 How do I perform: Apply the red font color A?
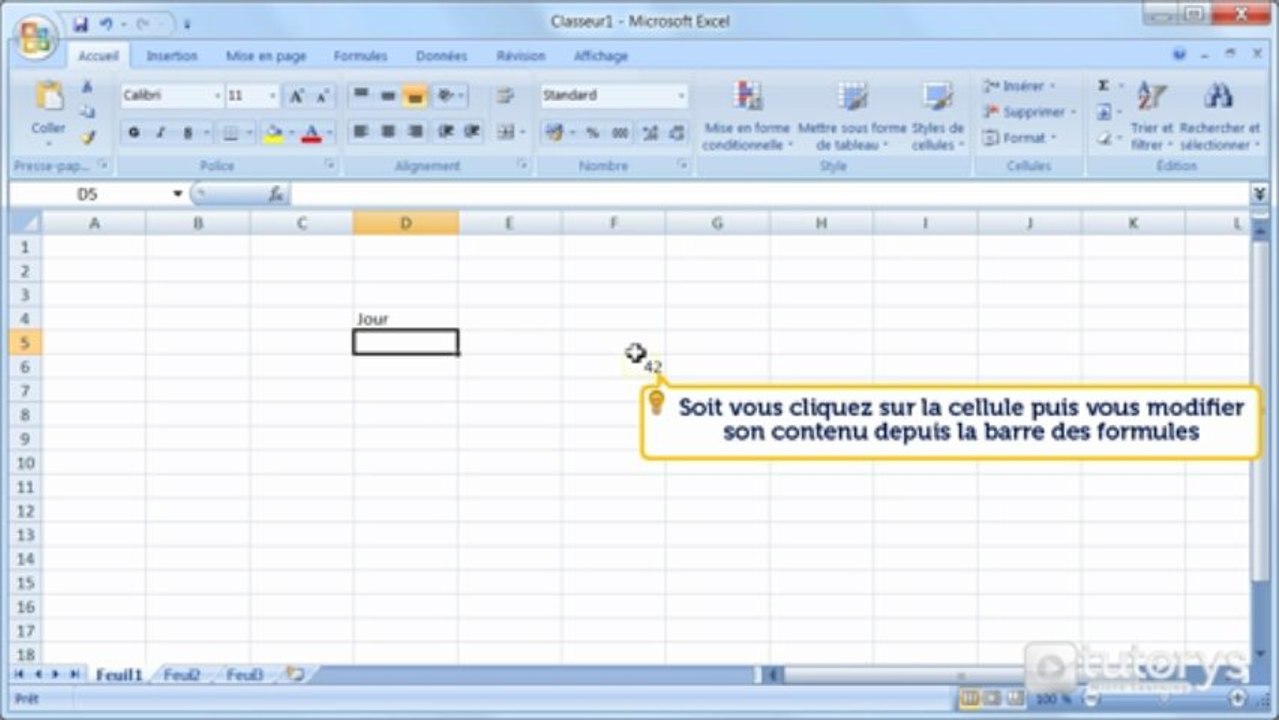(x=311, y=133)
